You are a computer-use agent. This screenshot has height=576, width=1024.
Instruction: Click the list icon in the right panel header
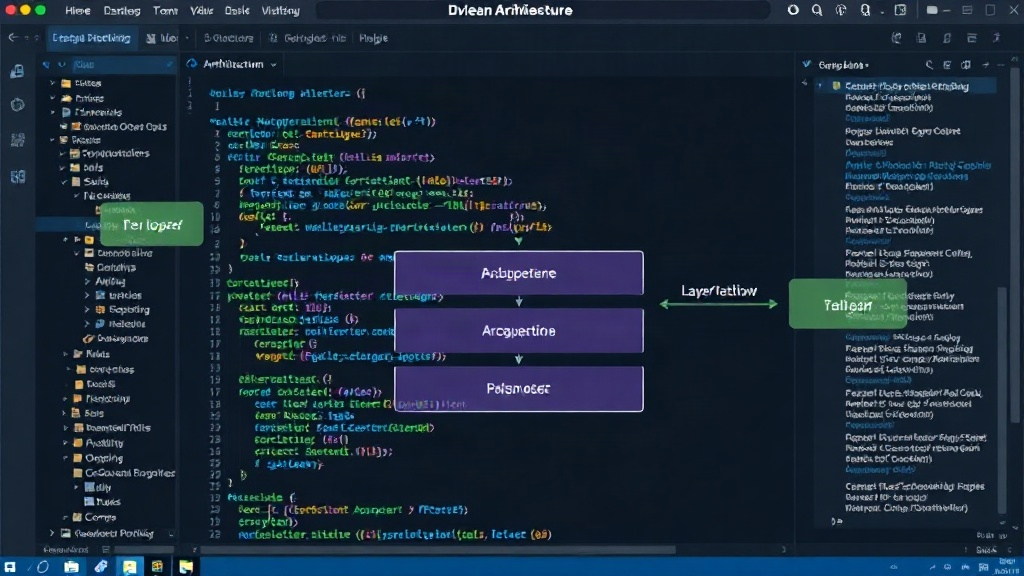pos(947,65)
